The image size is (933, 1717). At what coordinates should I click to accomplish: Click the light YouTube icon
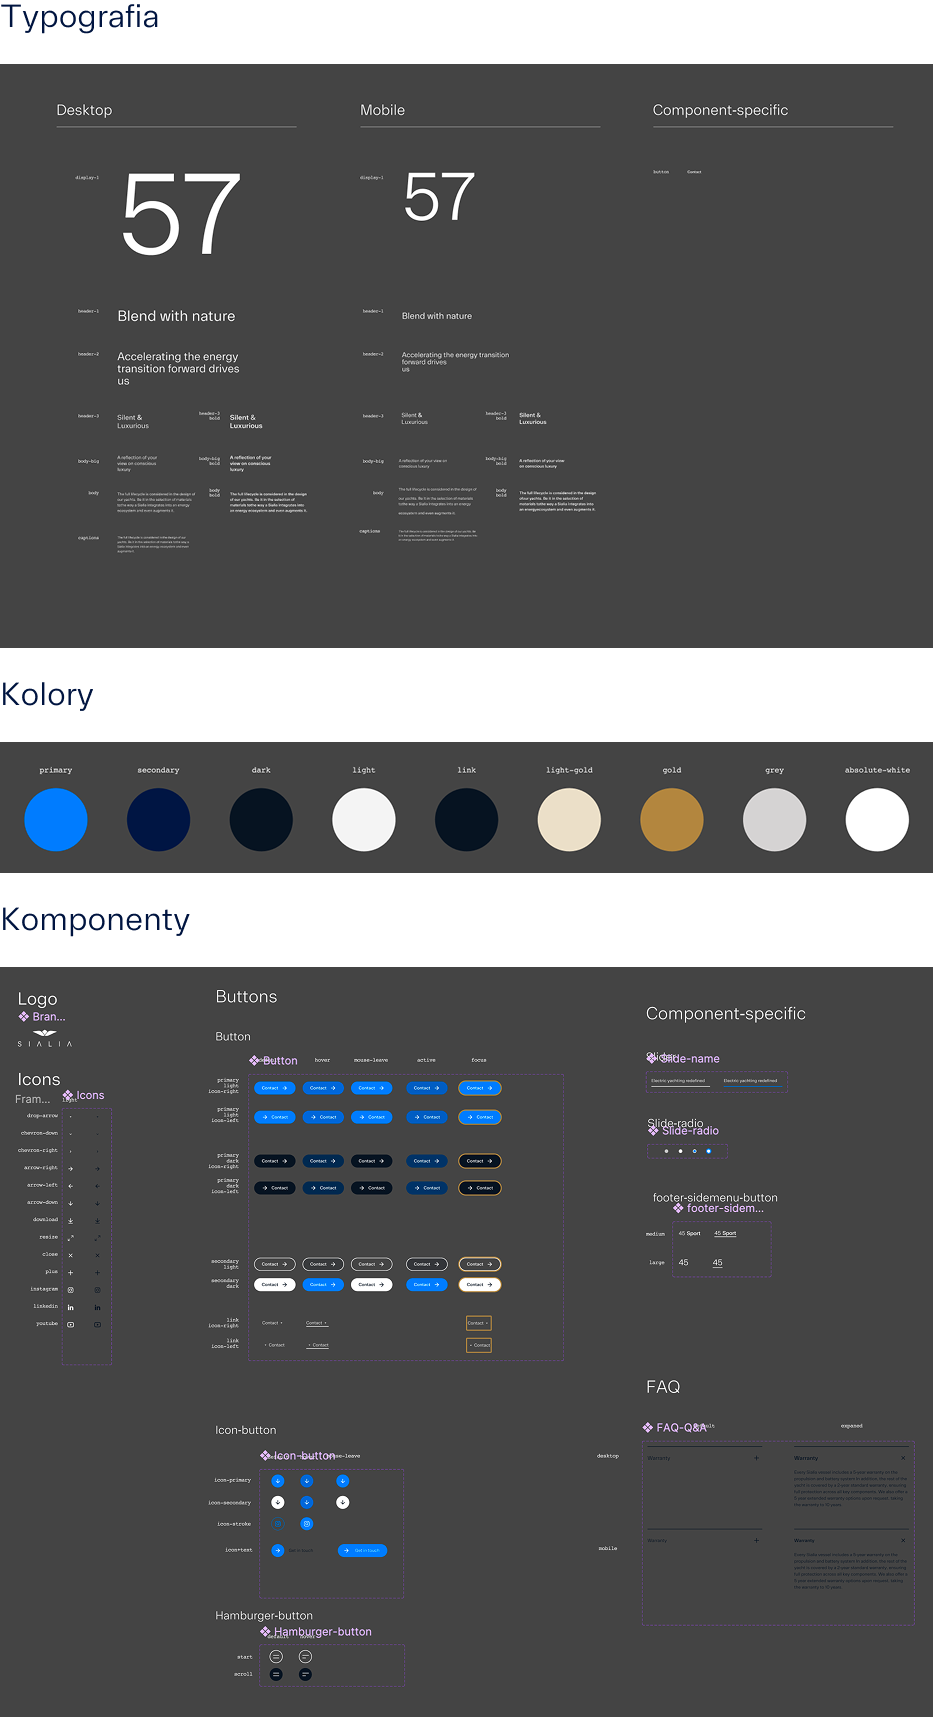(70, 1324)
